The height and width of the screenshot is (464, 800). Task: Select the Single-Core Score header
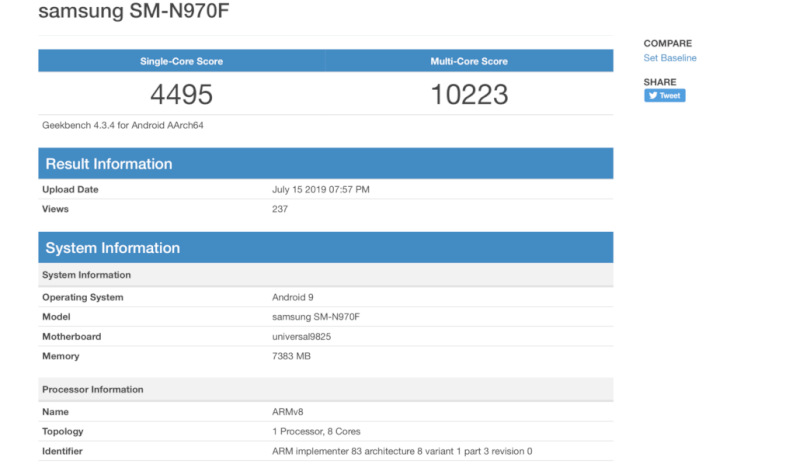coord(181,61)
